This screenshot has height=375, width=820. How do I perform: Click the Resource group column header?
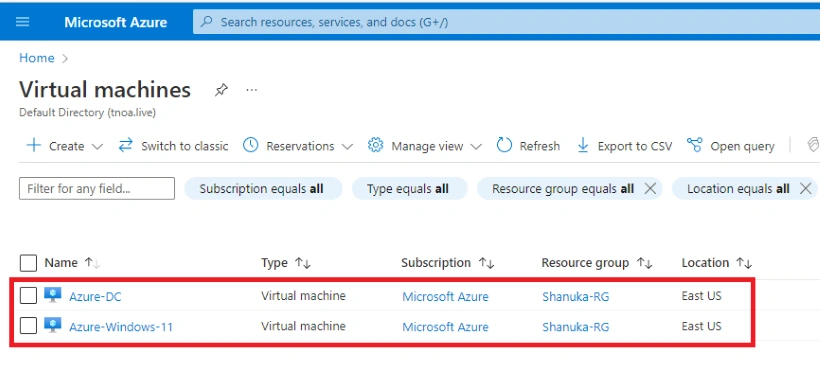[x=585, y=263]
